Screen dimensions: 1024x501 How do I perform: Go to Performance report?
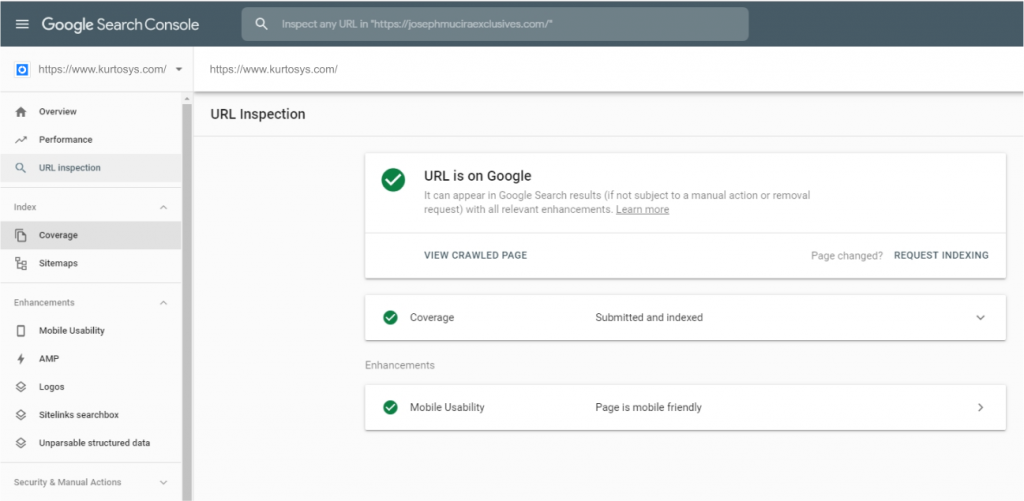(x=91, y=140)
